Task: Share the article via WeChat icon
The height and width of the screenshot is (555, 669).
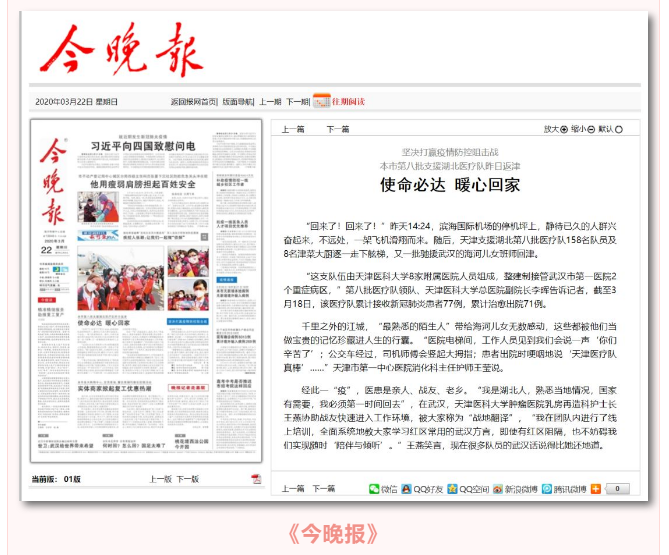Action: coord(374,489)
